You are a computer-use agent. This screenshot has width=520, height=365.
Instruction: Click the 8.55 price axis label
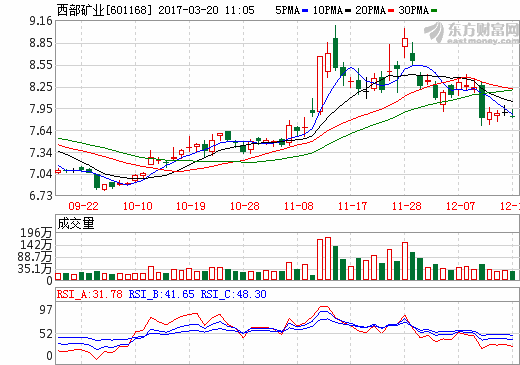(x=41, y=65)
